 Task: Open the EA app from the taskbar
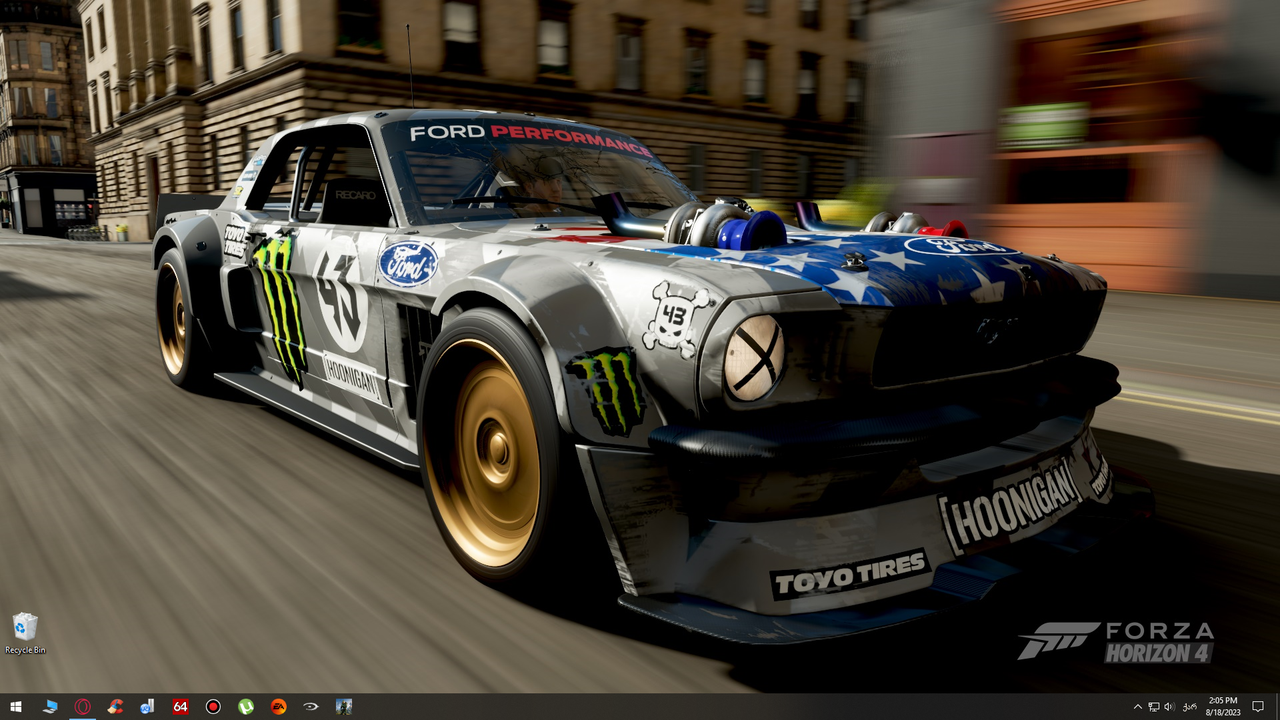[278, 706]
